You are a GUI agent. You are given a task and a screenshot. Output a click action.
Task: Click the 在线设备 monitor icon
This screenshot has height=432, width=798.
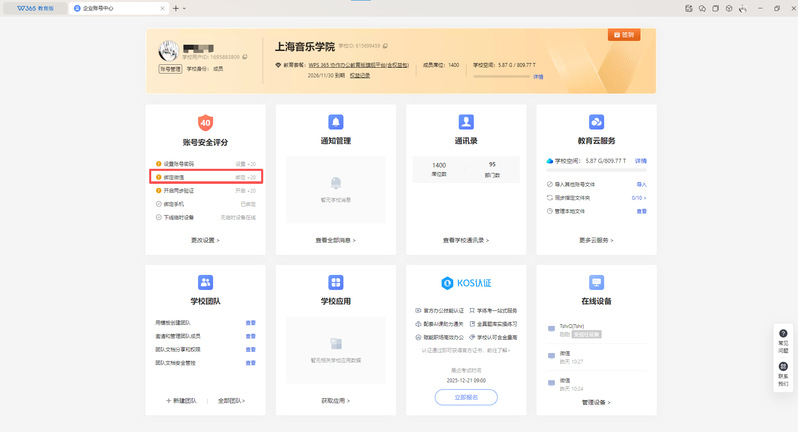pos(596,282)
